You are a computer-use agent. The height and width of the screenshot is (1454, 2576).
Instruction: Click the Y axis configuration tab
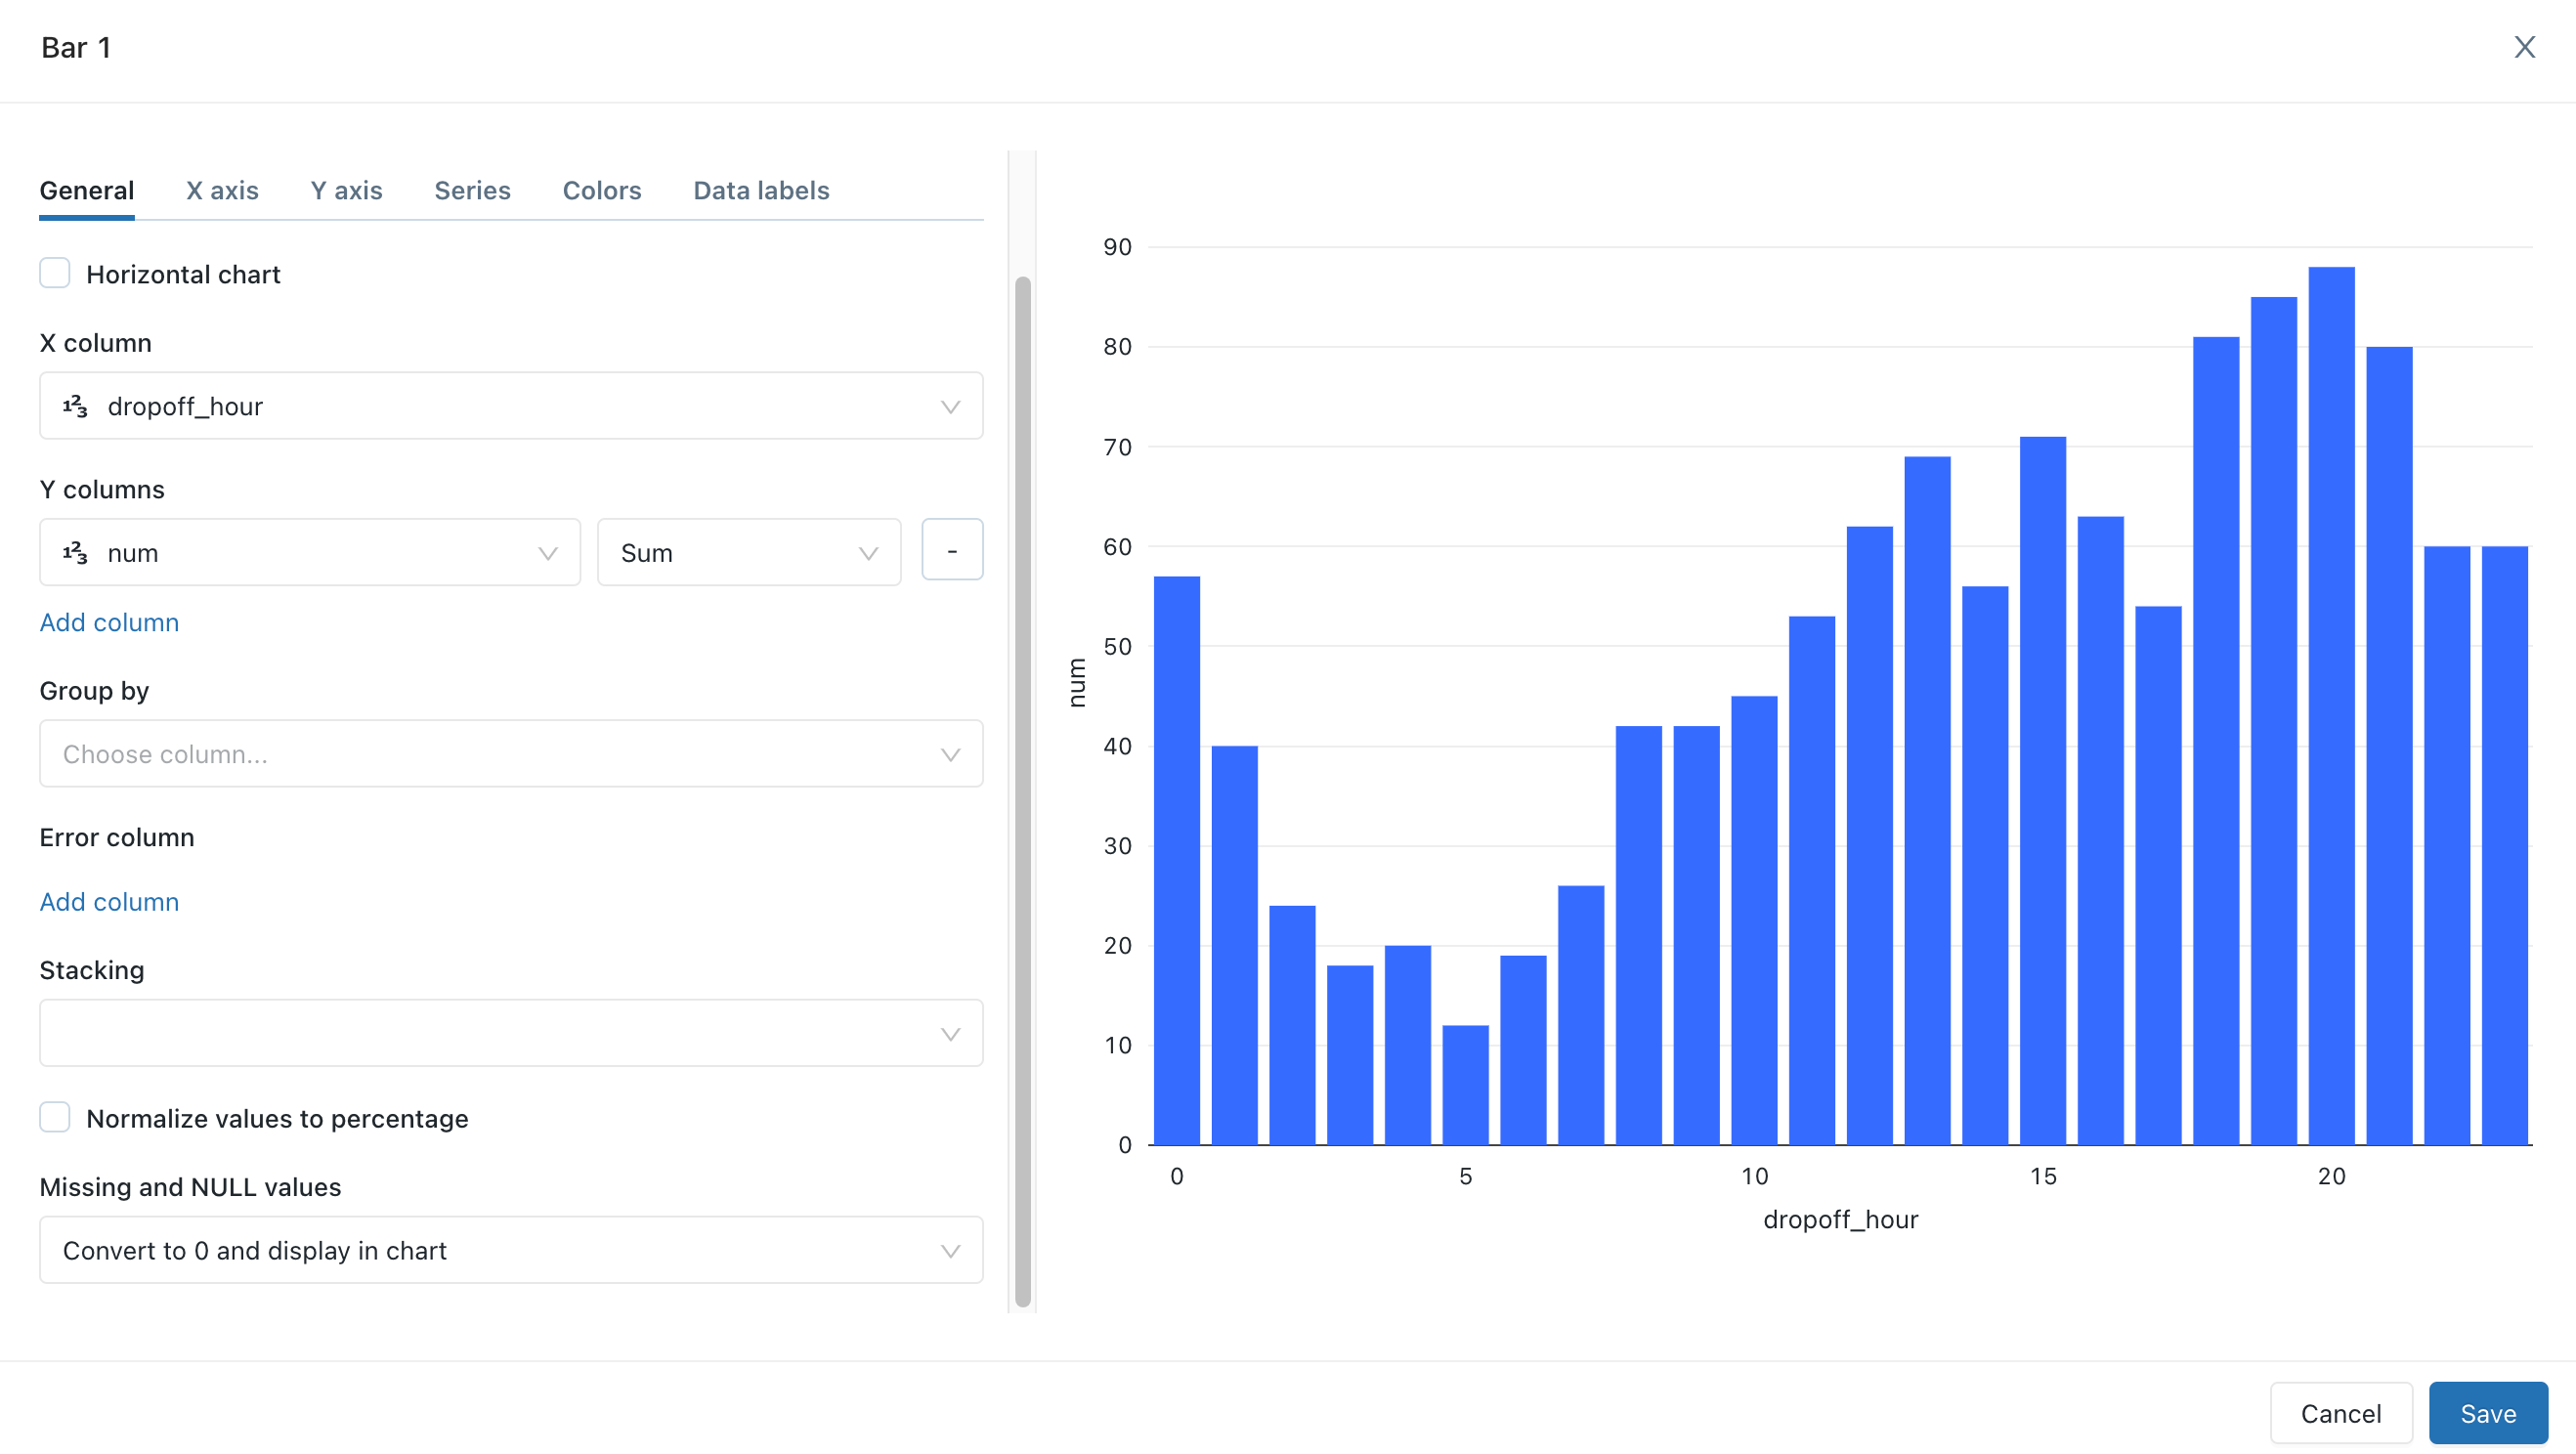pos(347,190)
